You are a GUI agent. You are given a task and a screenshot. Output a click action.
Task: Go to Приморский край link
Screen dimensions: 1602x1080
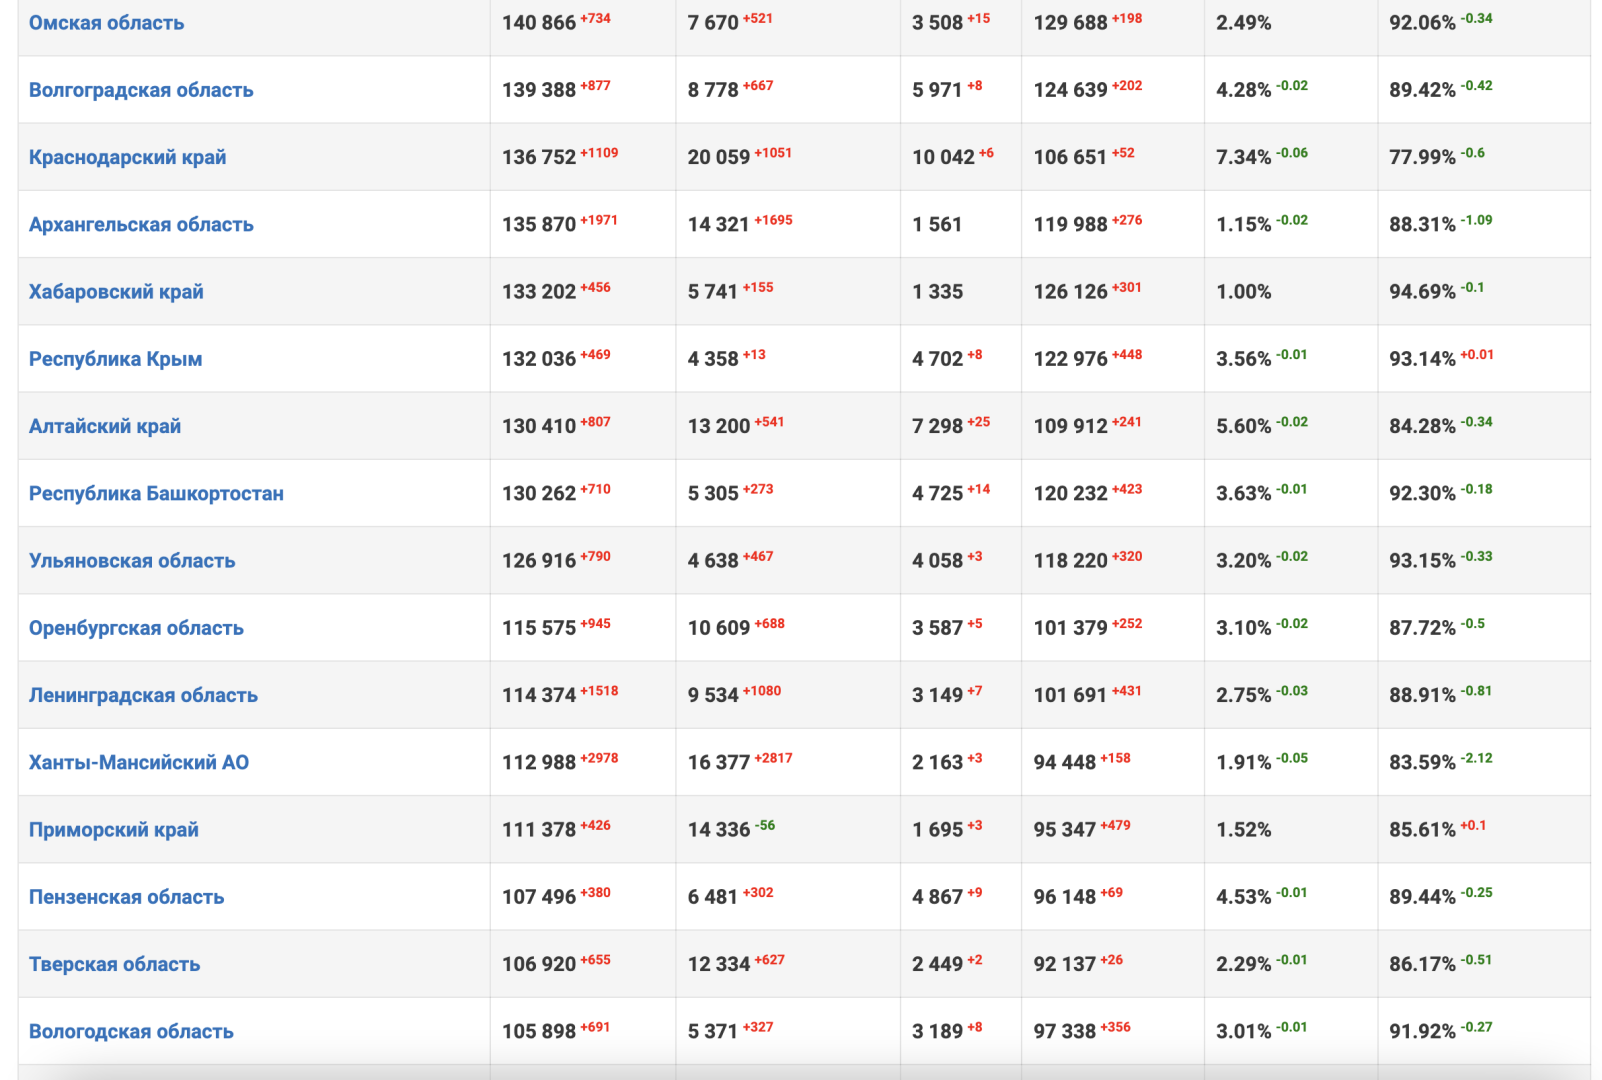click(114, 830)
